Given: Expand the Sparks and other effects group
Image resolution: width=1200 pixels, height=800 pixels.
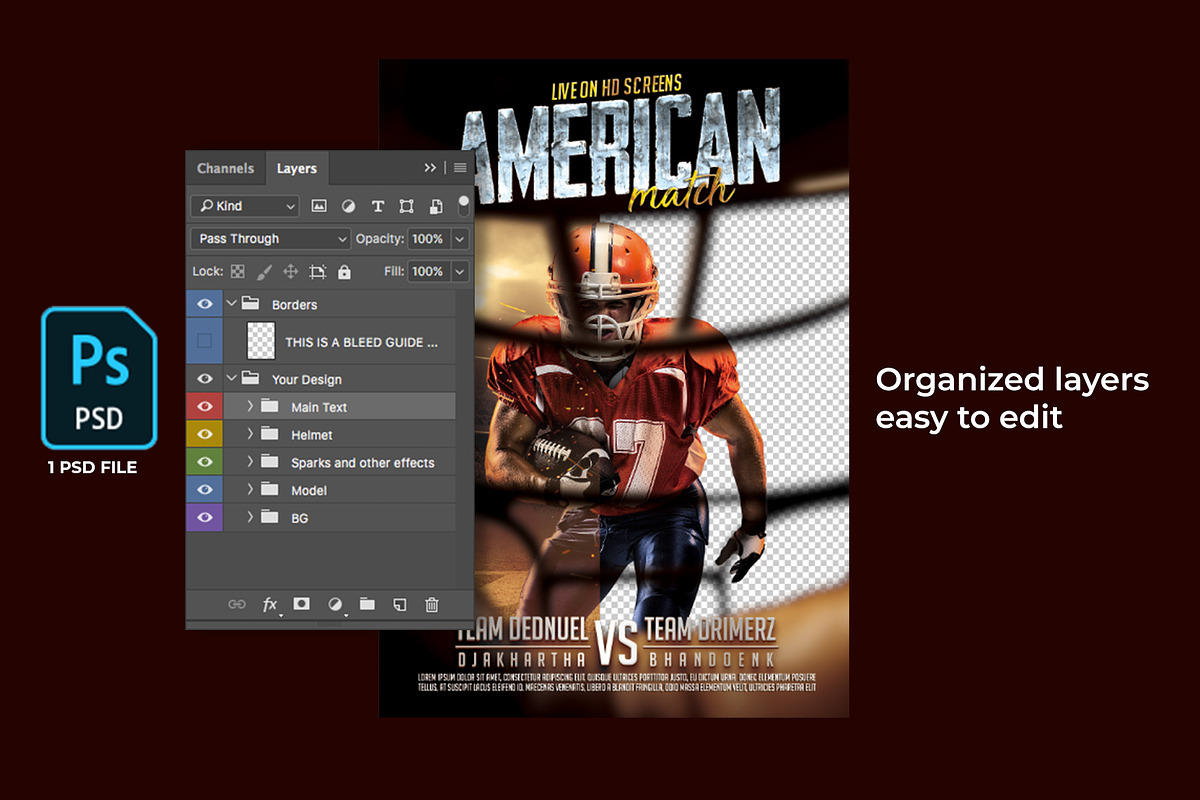Looking at the screenshot, I should pyautogui.click(x=250, y=462).
